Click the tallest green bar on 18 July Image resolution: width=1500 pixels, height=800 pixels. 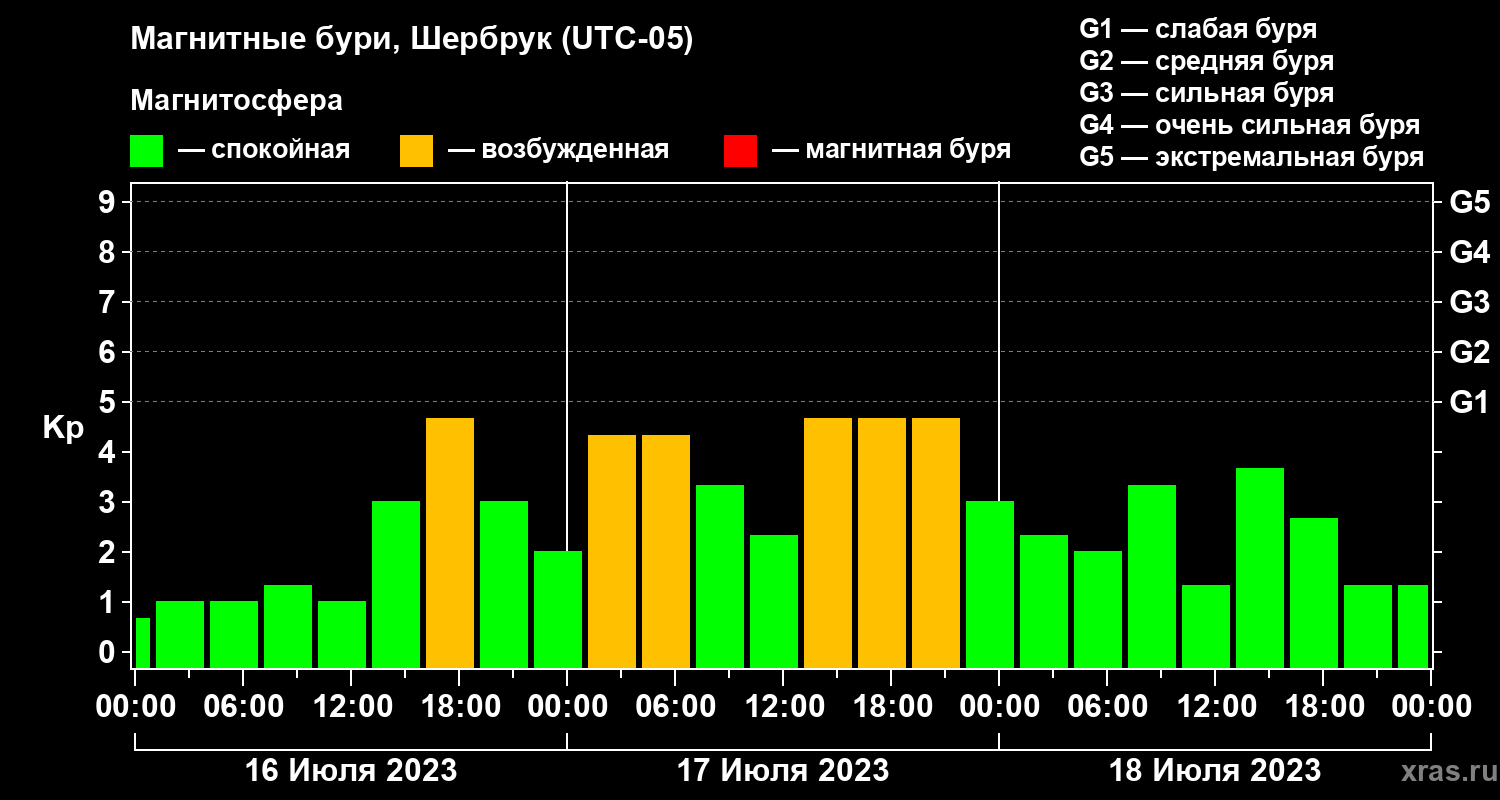[1260, 568]
